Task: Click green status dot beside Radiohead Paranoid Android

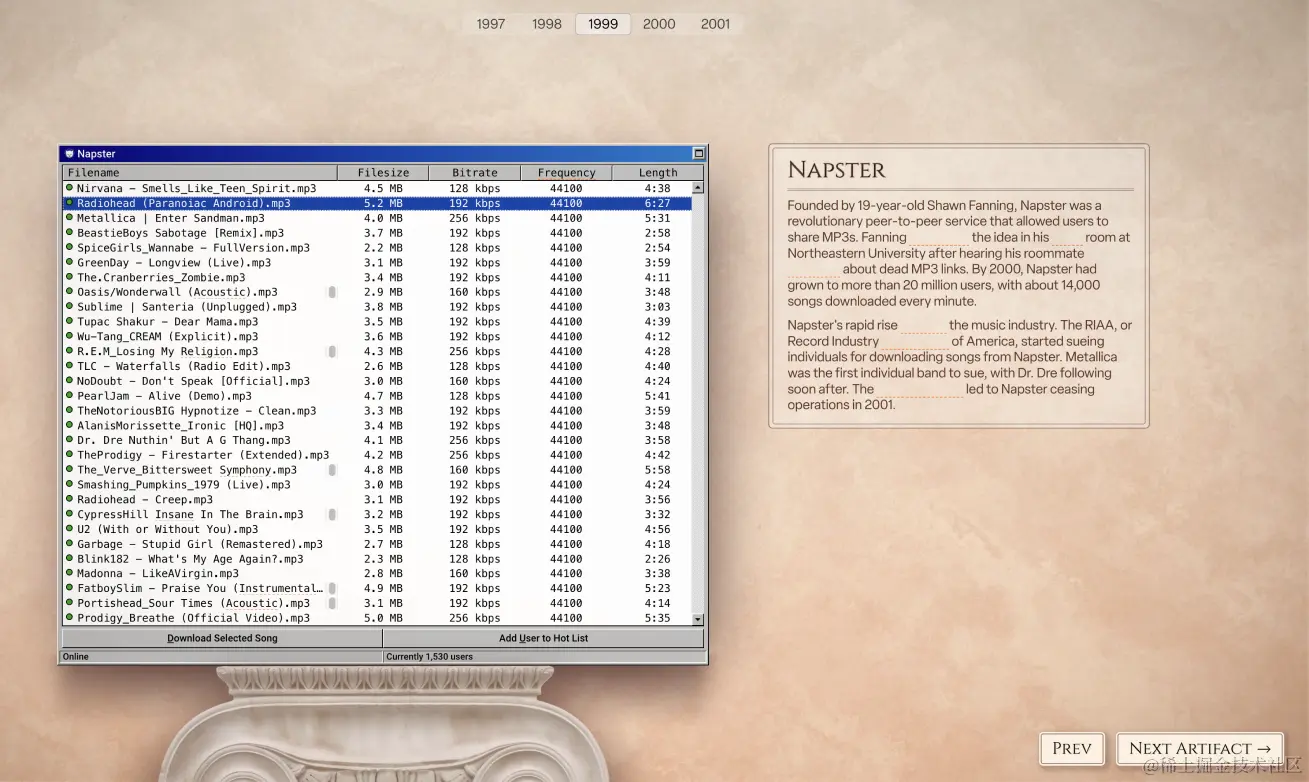Action: [70, 203]
